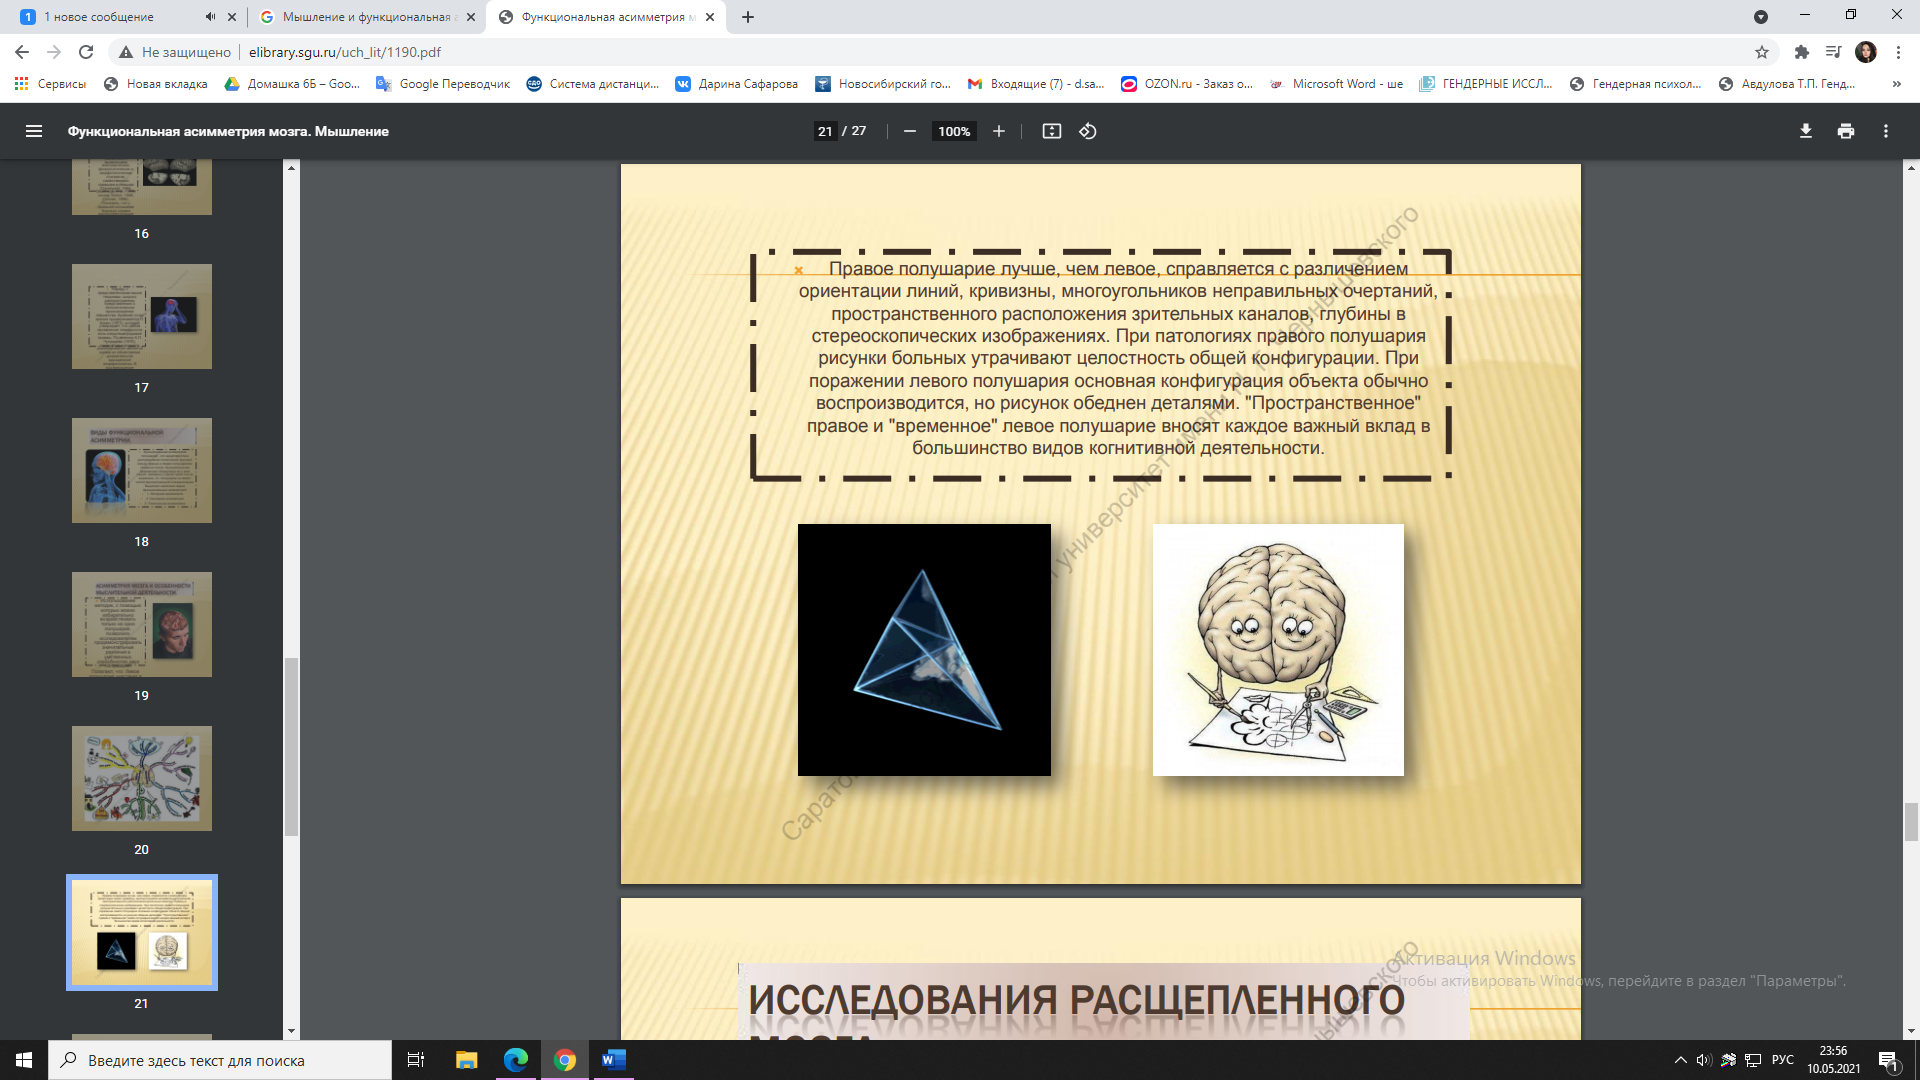Switch to Chrome on the taskbar
Viewport: 1920px width, 1080px height.
coord(565,1060)
